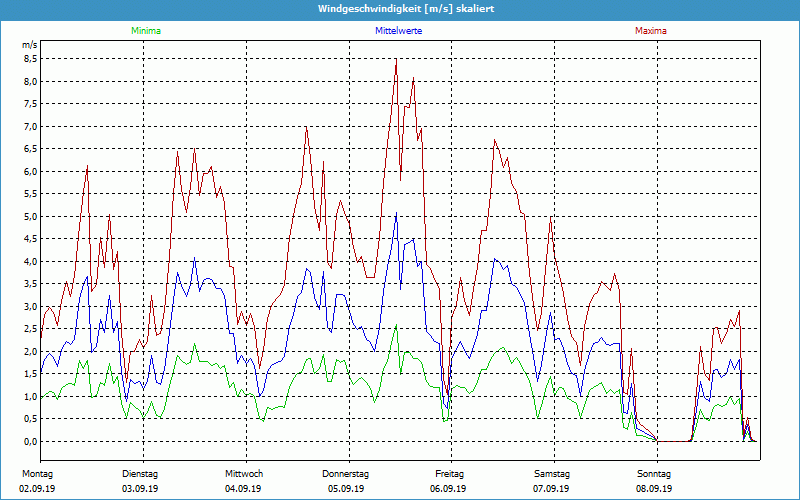This screenshot has height=500, width=800.
Task: Click the Montag day label
Action: (x=37, y=474)
